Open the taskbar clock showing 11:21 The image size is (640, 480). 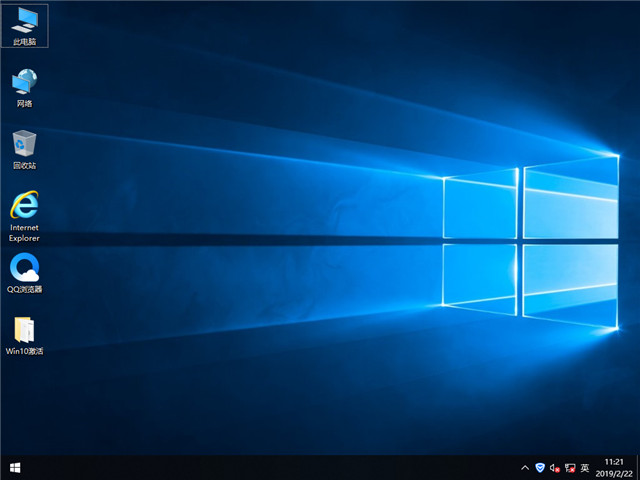(x=614, y=468)
